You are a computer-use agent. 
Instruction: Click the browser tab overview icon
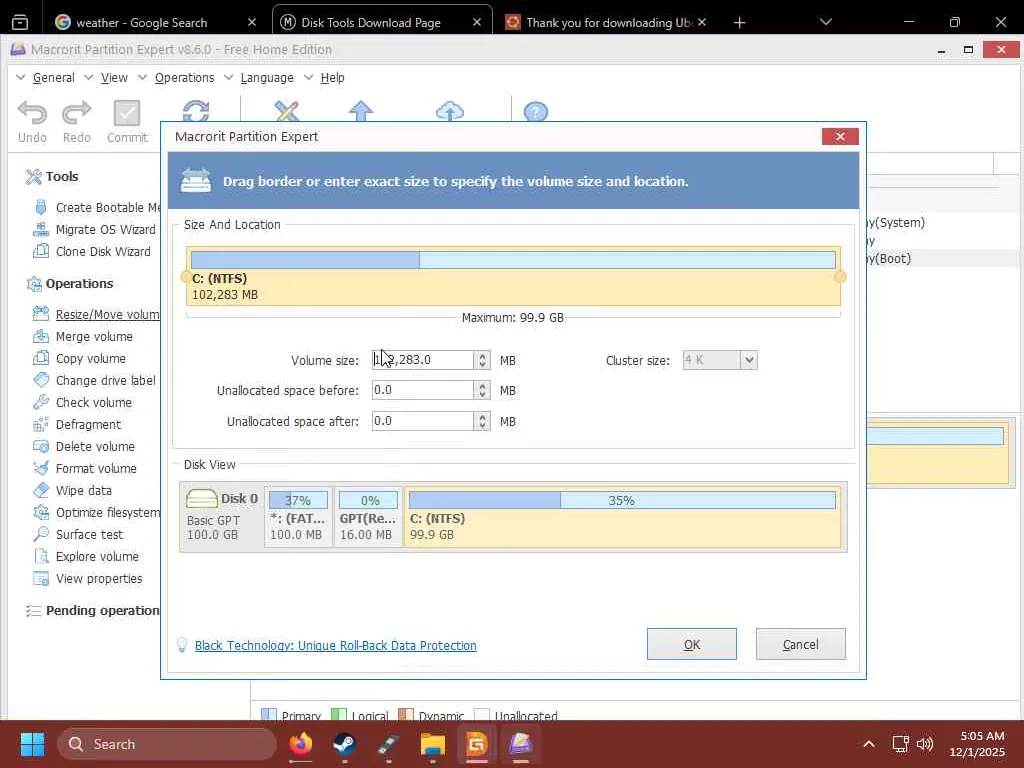(x=20, y=22)
